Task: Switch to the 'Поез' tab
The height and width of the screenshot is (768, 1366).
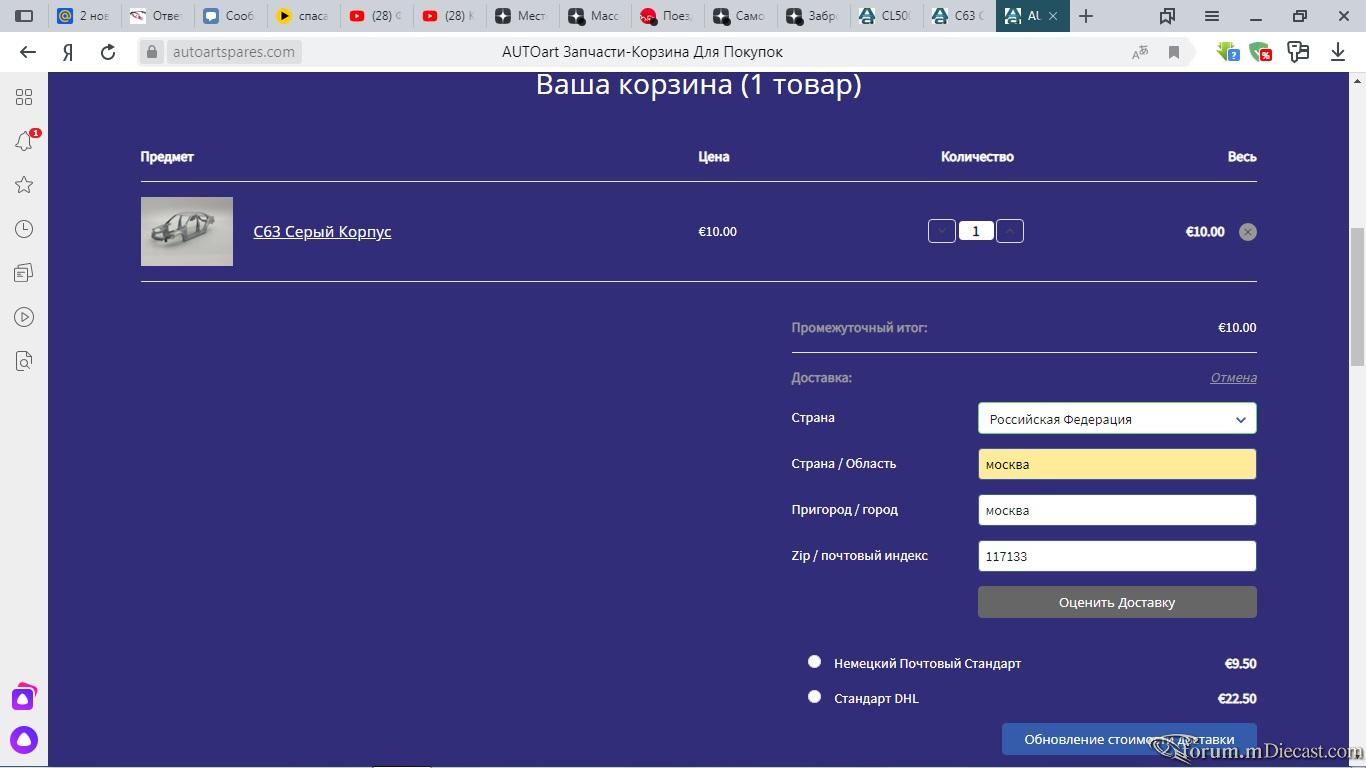Action: [x=666, y=16]
